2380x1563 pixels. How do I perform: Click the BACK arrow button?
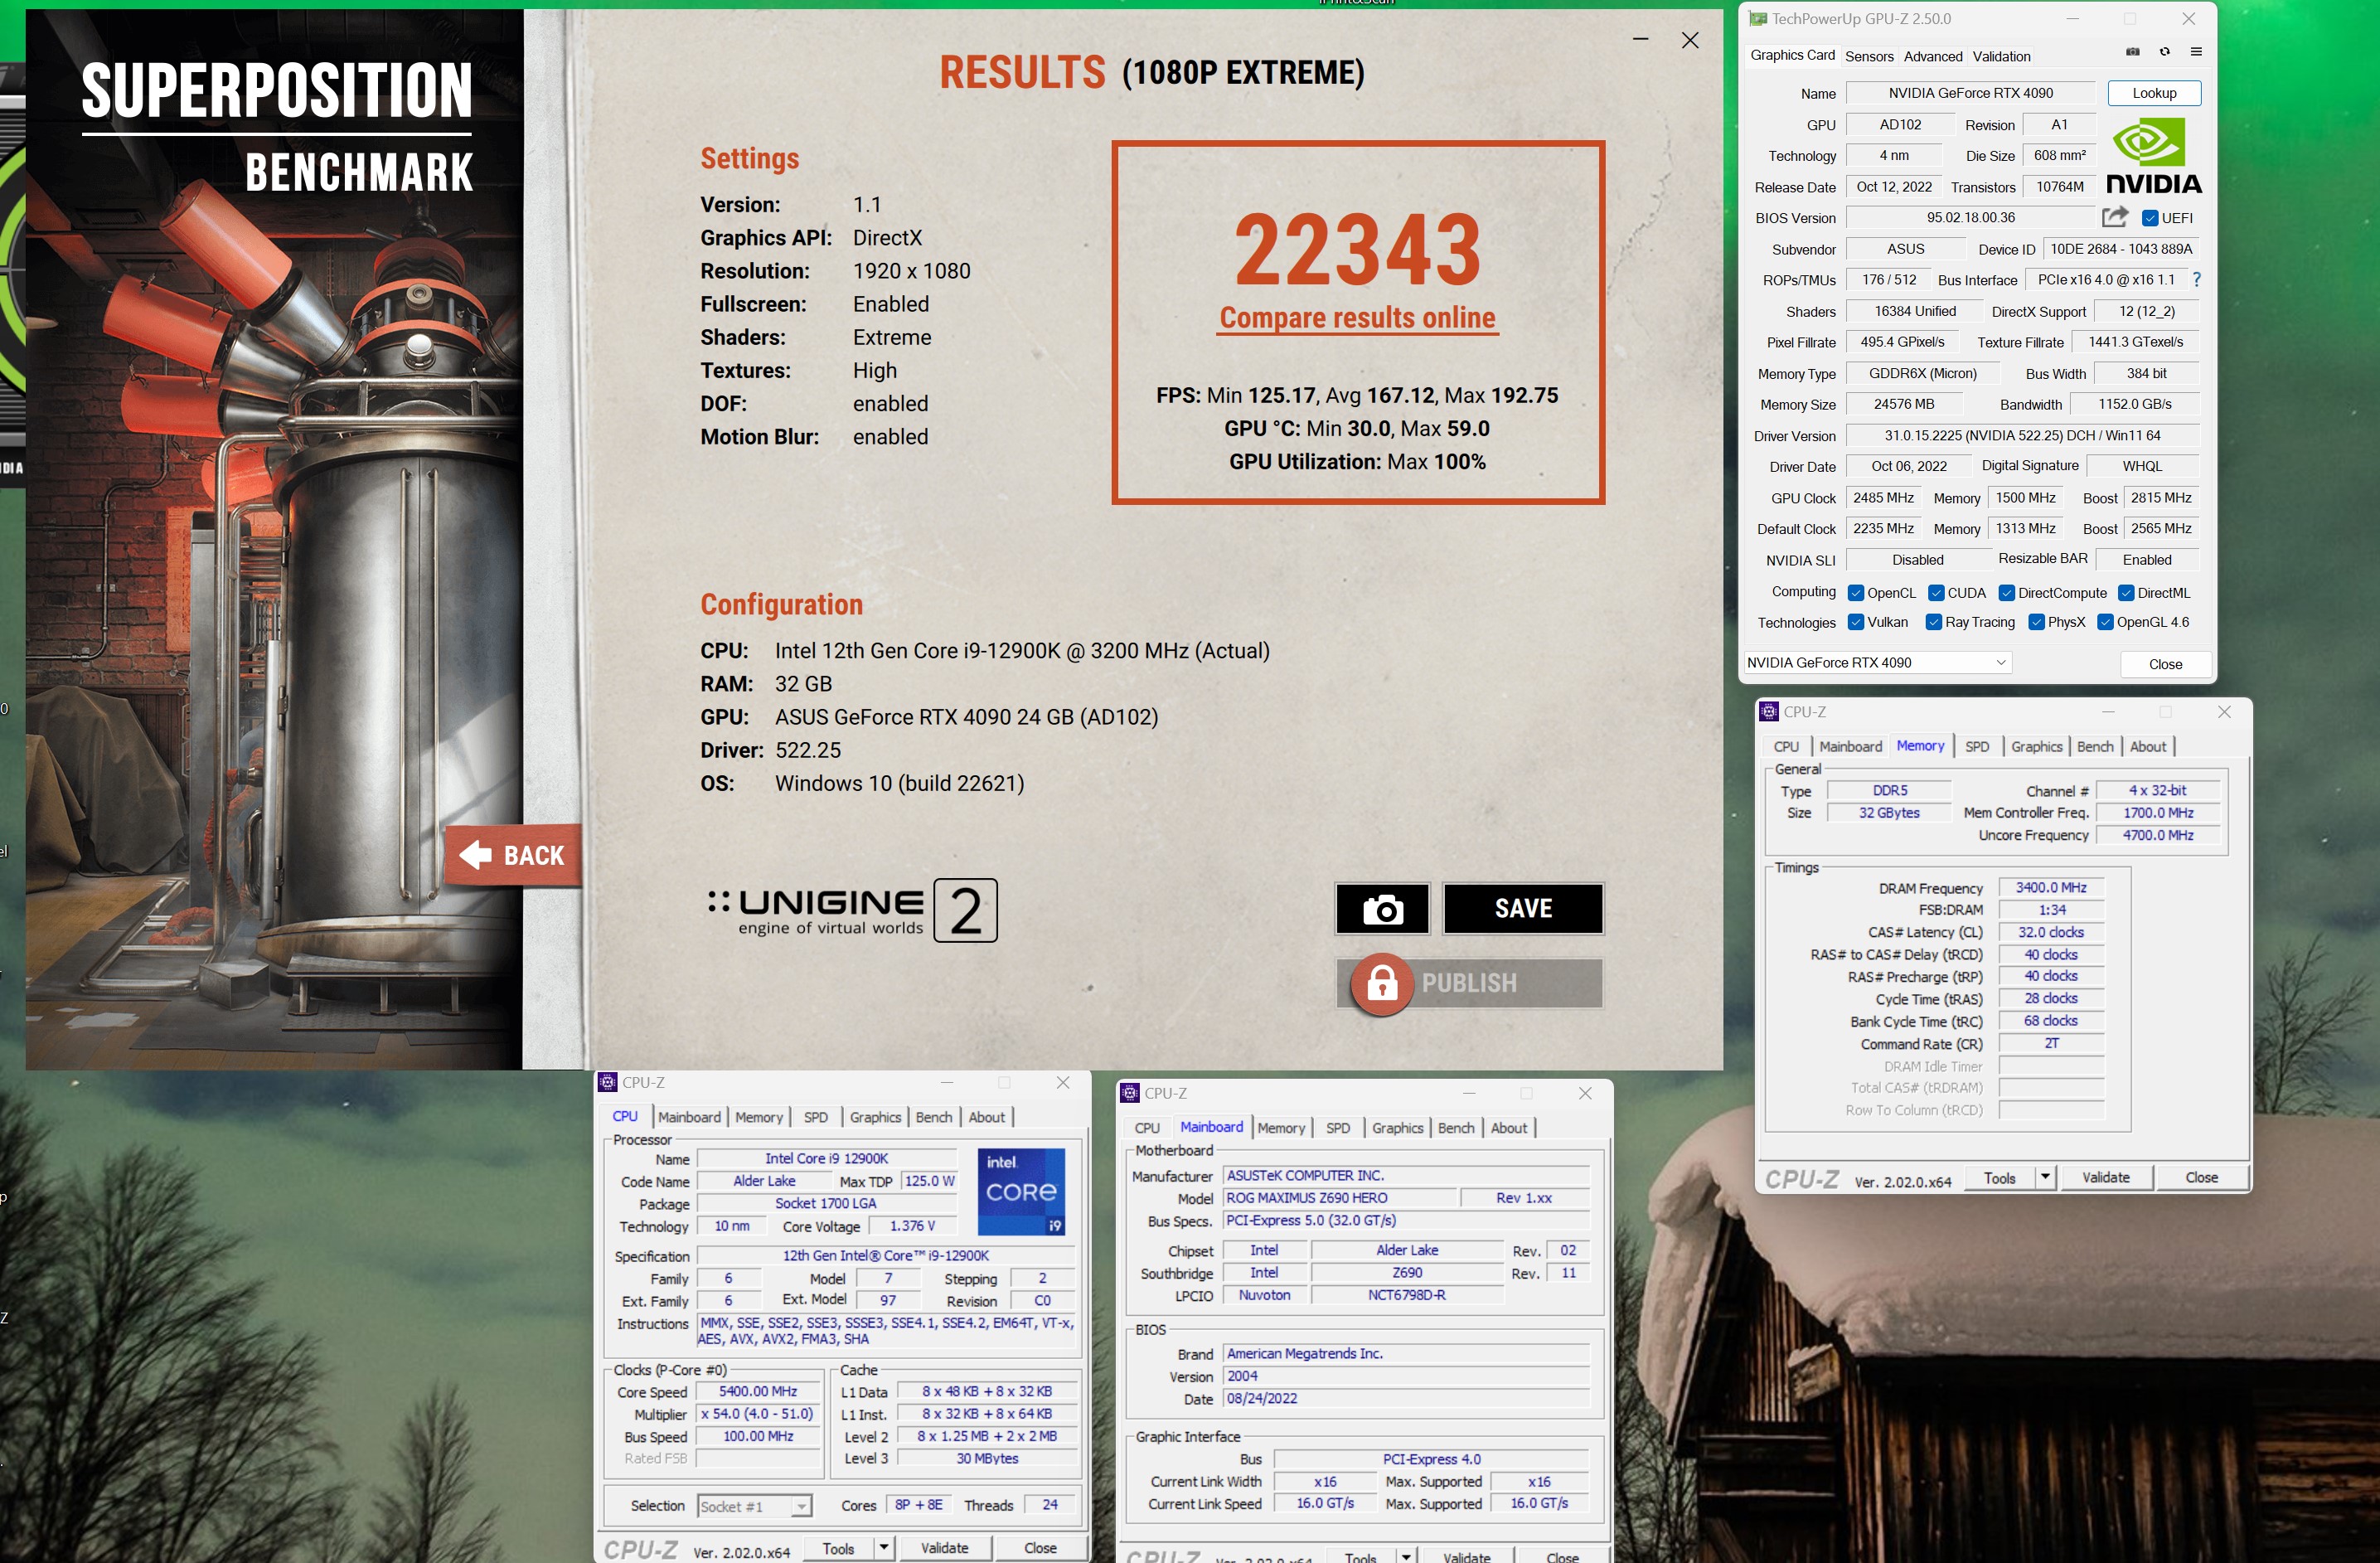(x=513, y=855)
